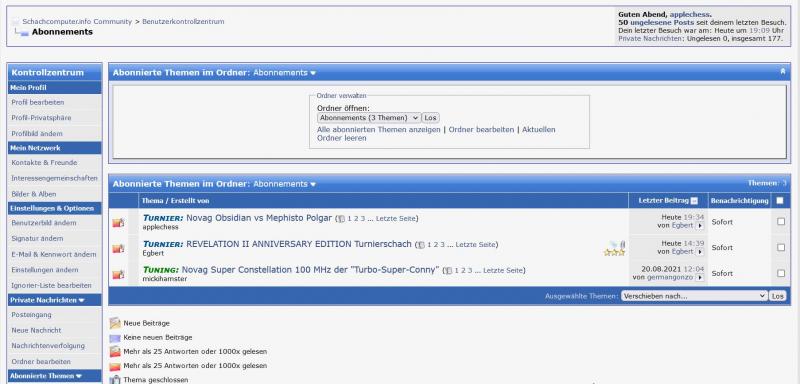Click the multi-page icon next to Novag Obsidian thread

click(341, 219)
